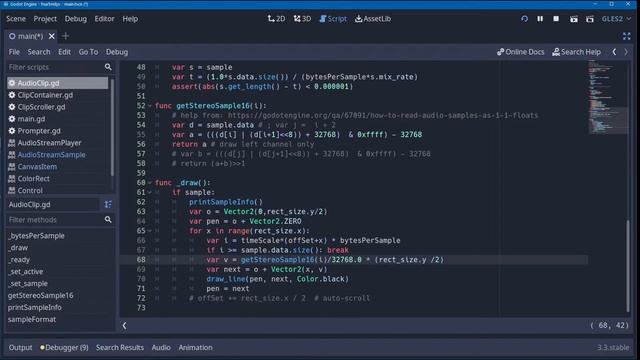Toggle alphabetical sorting of methods
The width and height of the screenshot is (640, 360).
coord(108,204)
